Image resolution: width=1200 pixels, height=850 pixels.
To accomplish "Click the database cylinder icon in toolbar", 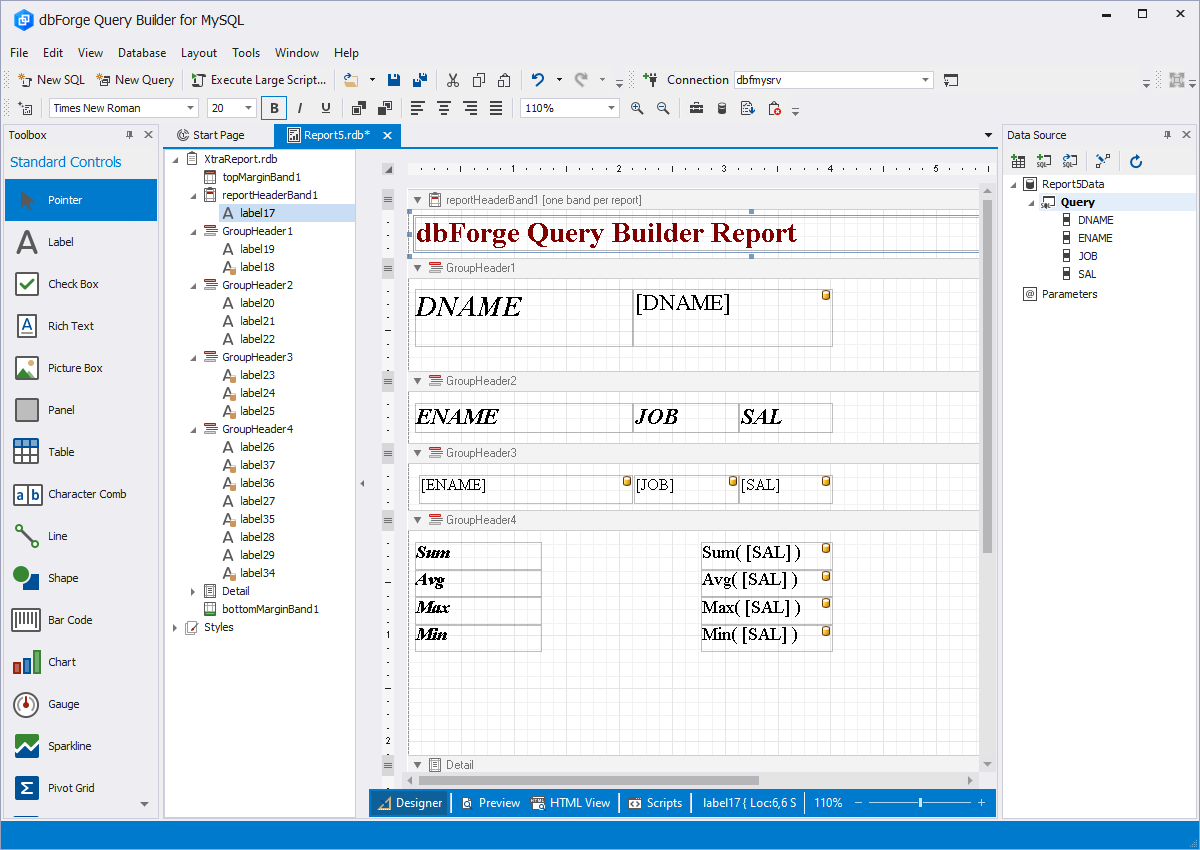I will 722,108.
